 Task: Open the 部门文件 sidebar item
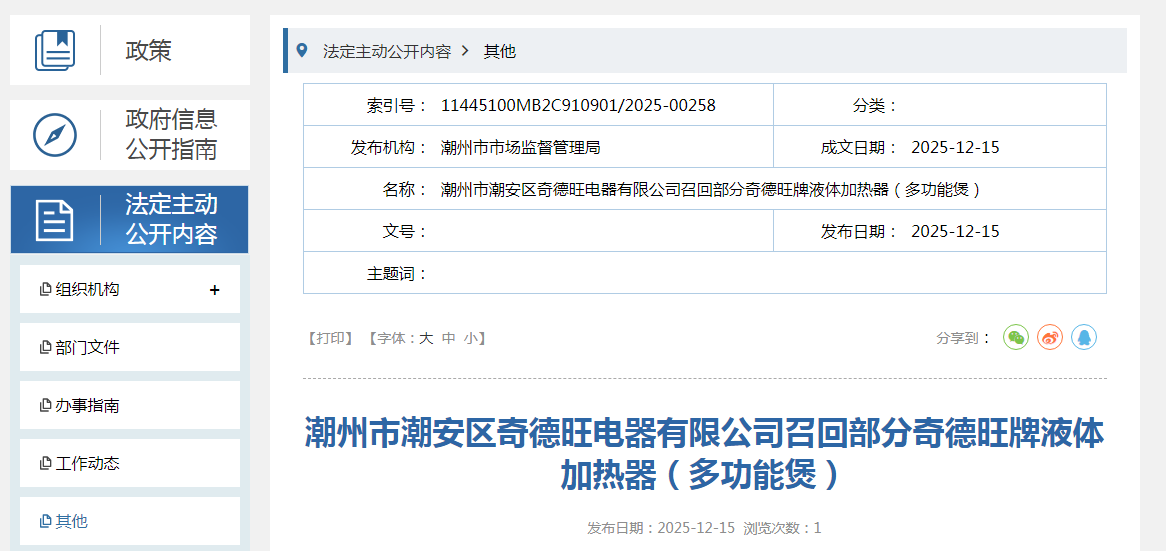87,348
